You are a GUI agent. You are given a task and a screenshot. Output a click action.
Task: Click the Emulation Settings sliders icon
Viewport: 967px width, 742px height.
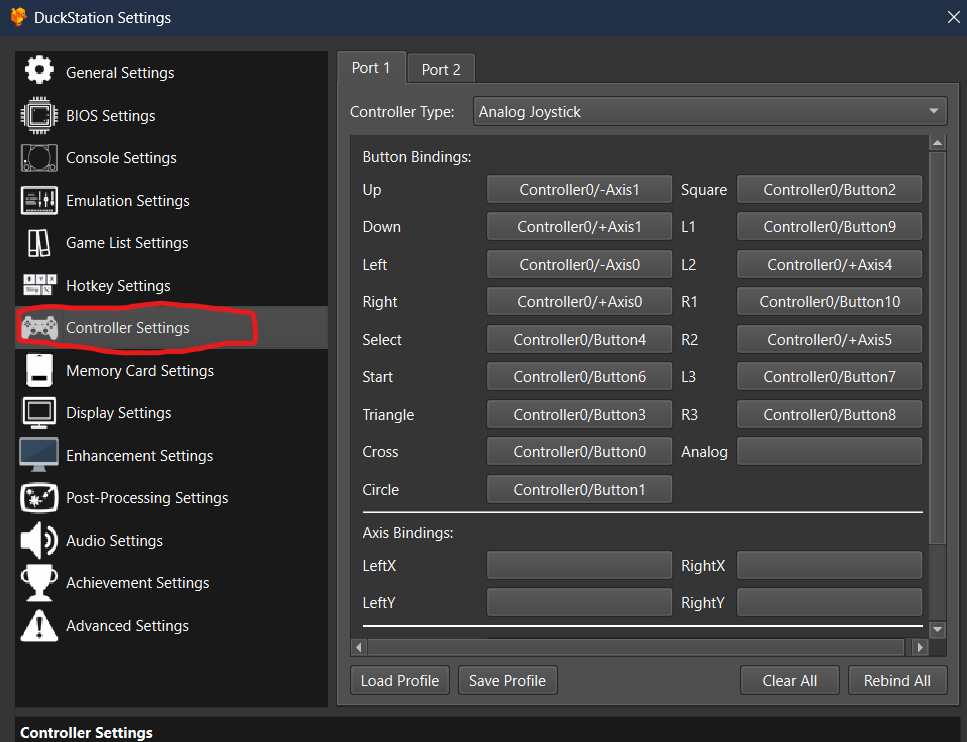tap(39, 200)
